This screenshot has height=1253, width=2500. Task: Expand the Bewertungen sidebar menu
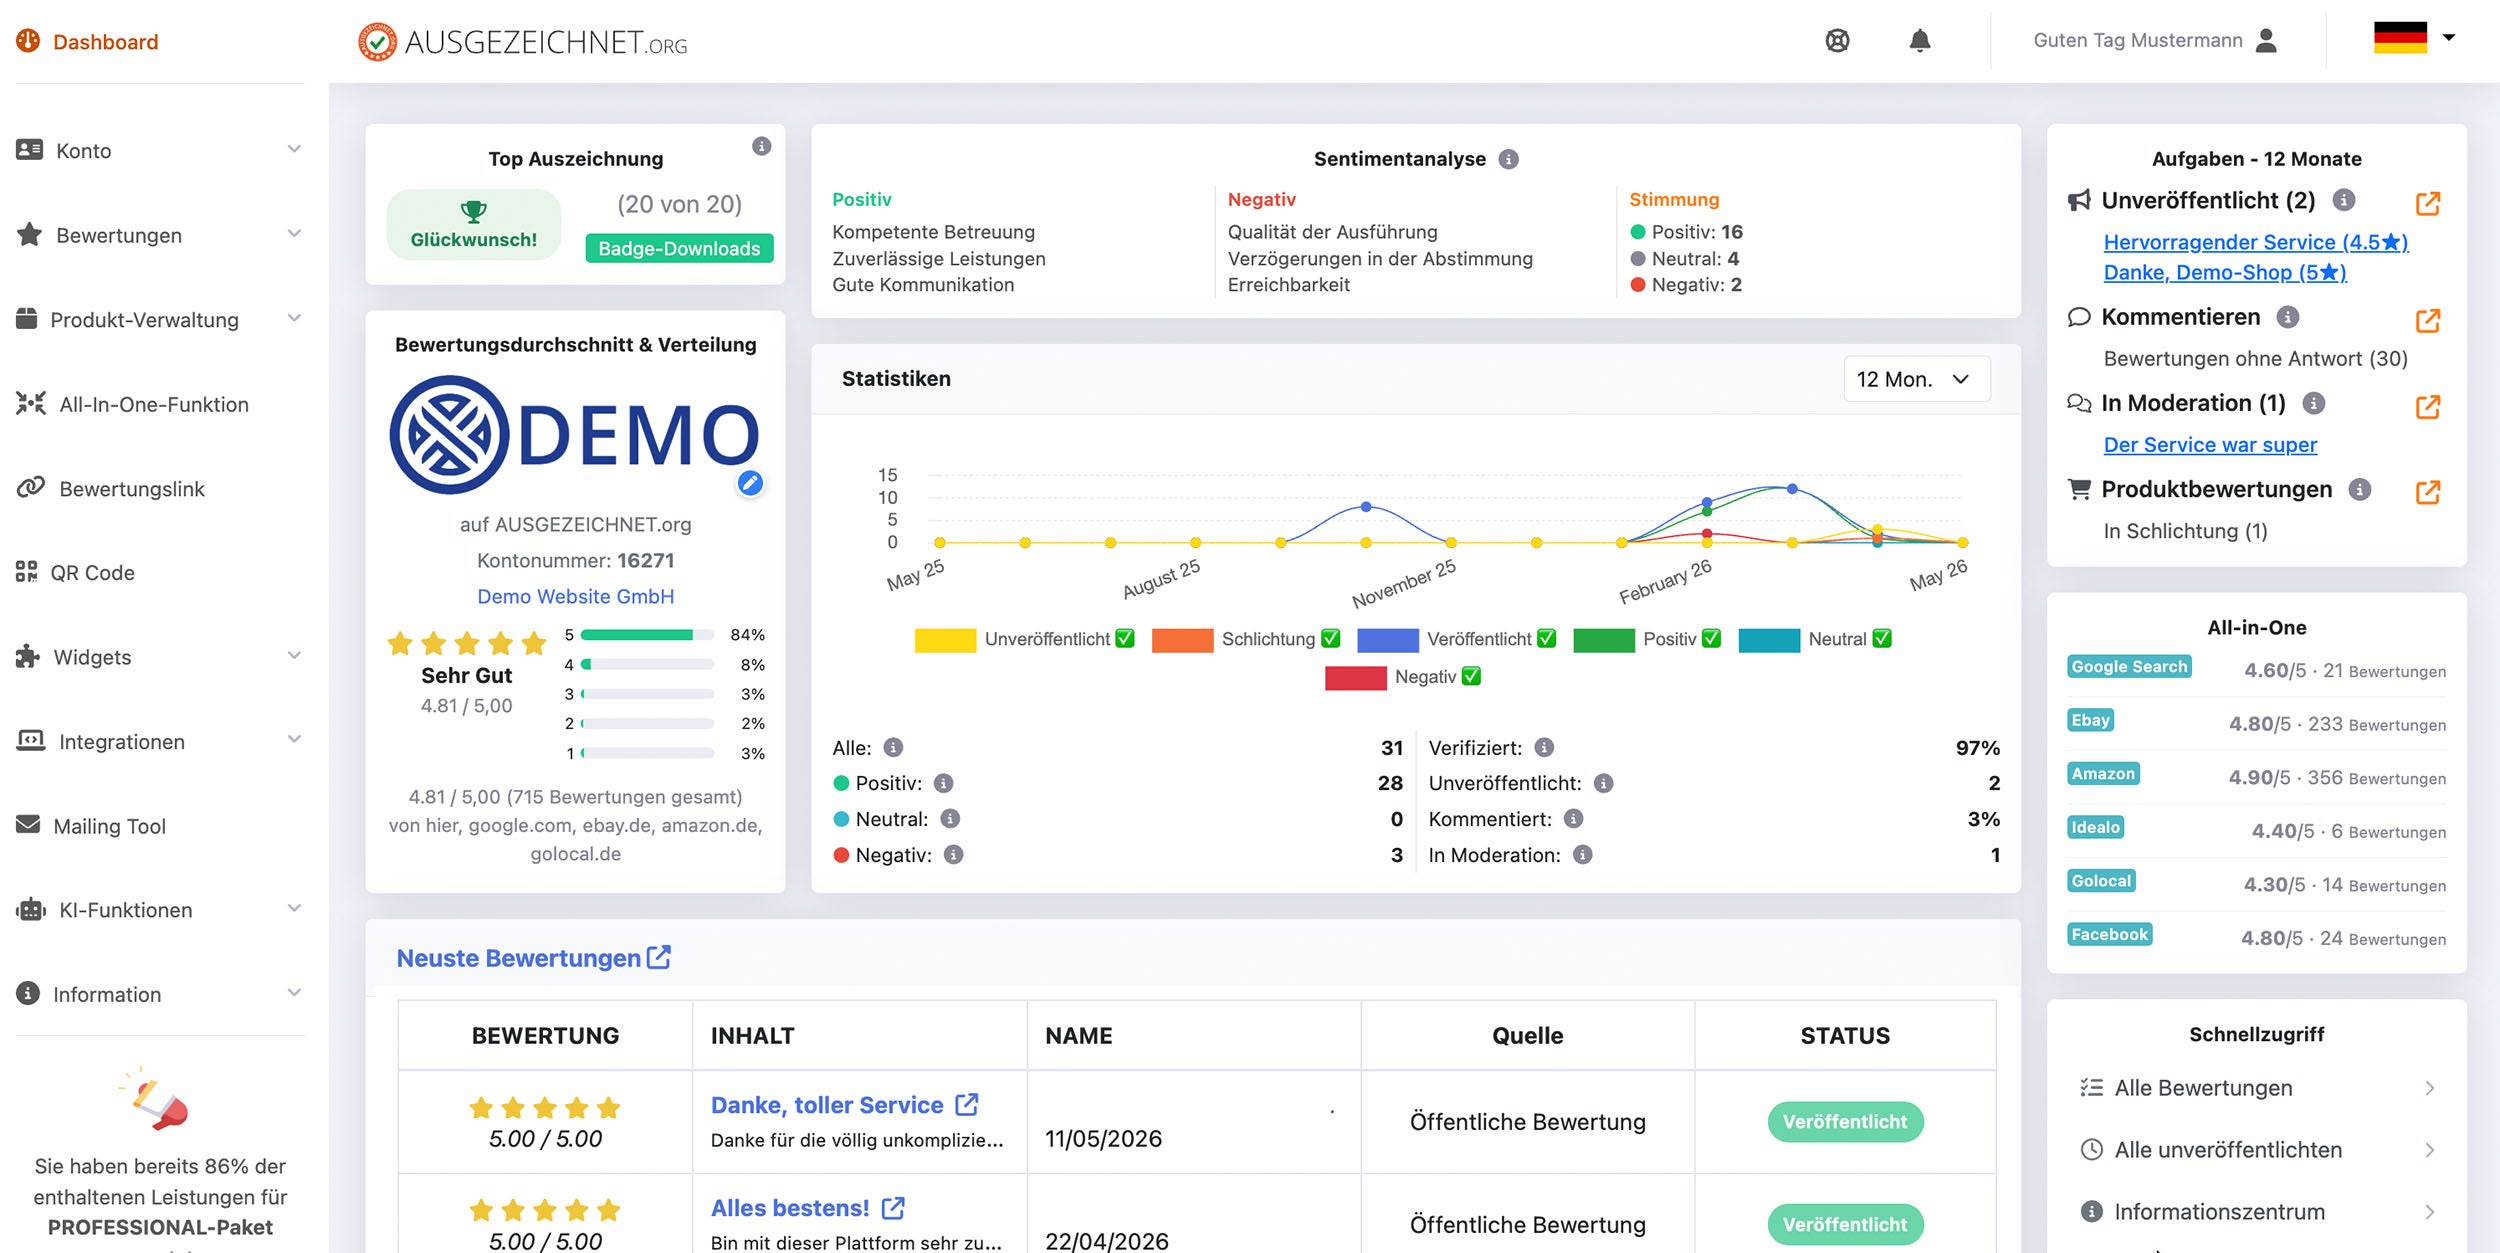[x=160, y=235]
